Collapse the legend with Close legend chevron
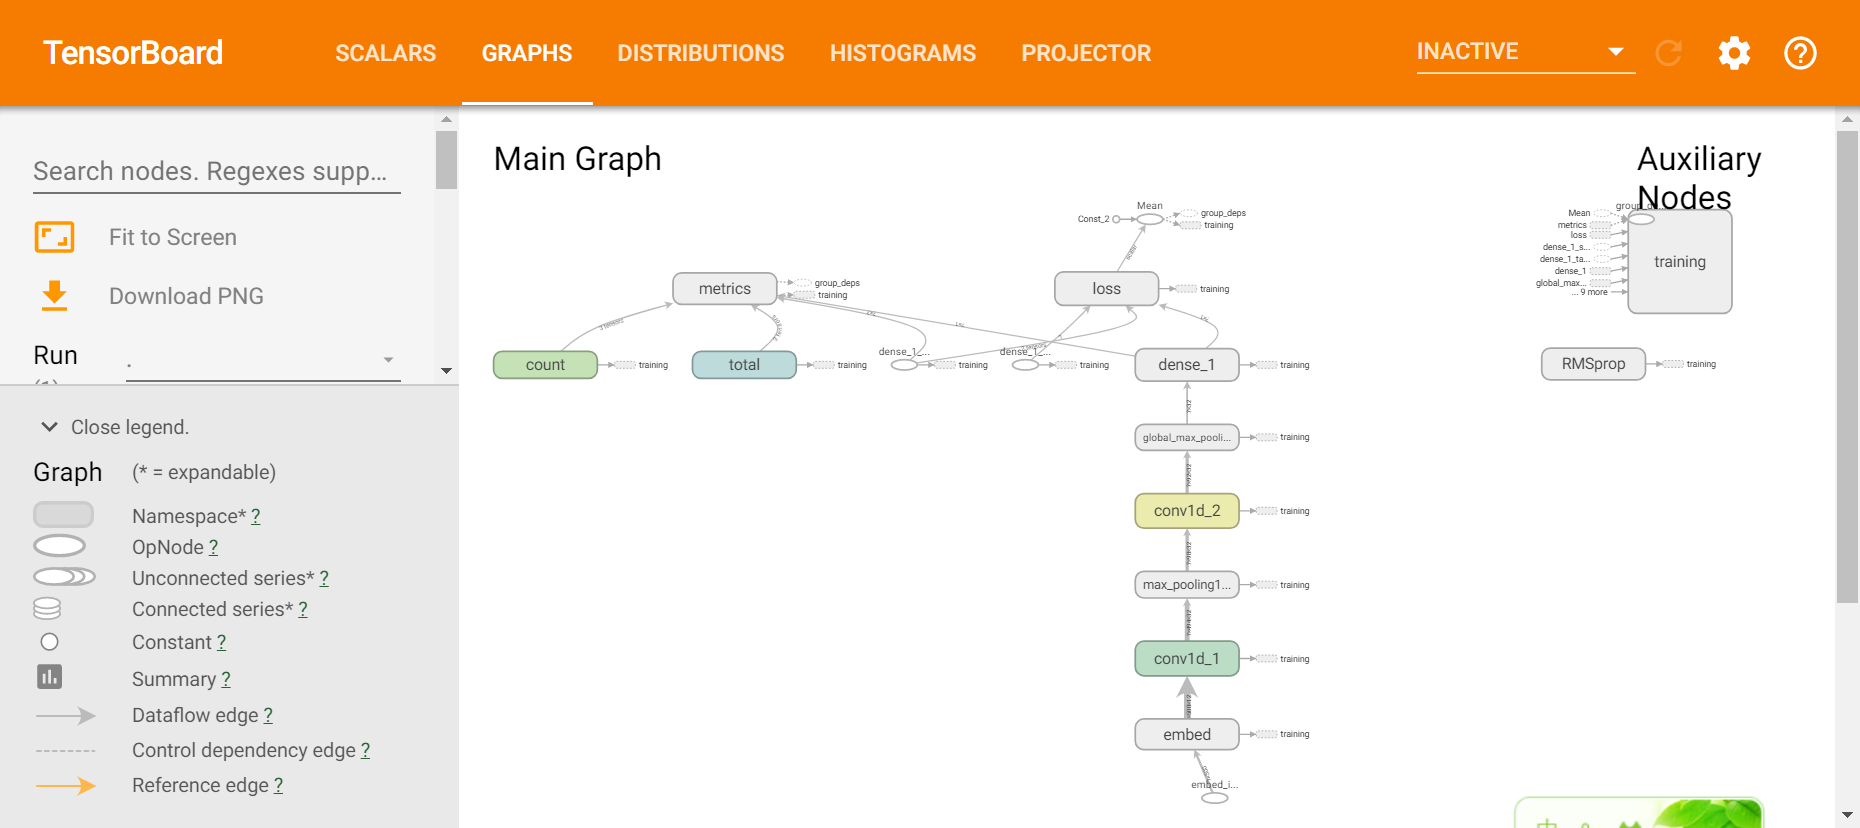 coord(49,427)
